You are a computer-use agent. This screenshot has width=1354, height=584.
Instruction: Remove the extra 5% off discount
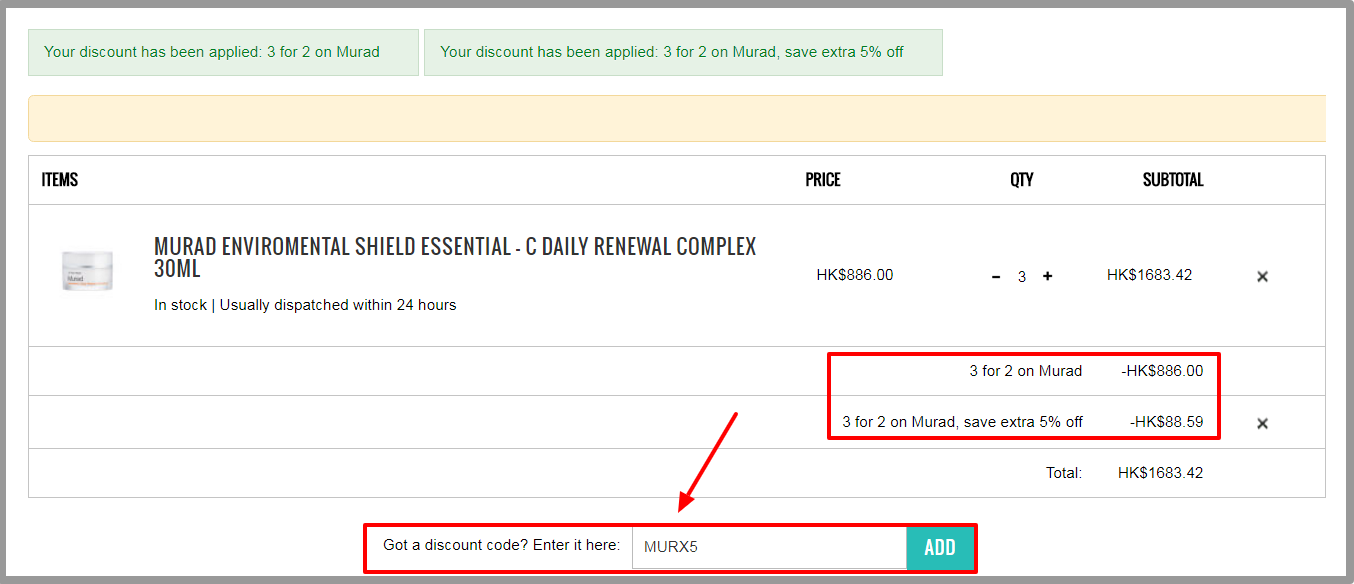1262,423
